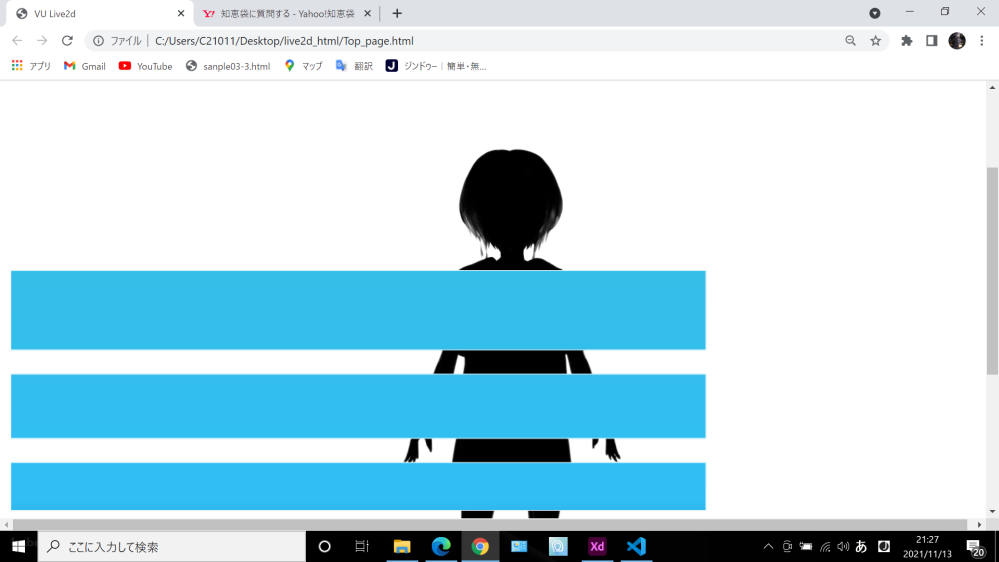The image size is (999, 562).
Task: Toggle the Japanese IME あ indicator
Action: pos(861,546)
